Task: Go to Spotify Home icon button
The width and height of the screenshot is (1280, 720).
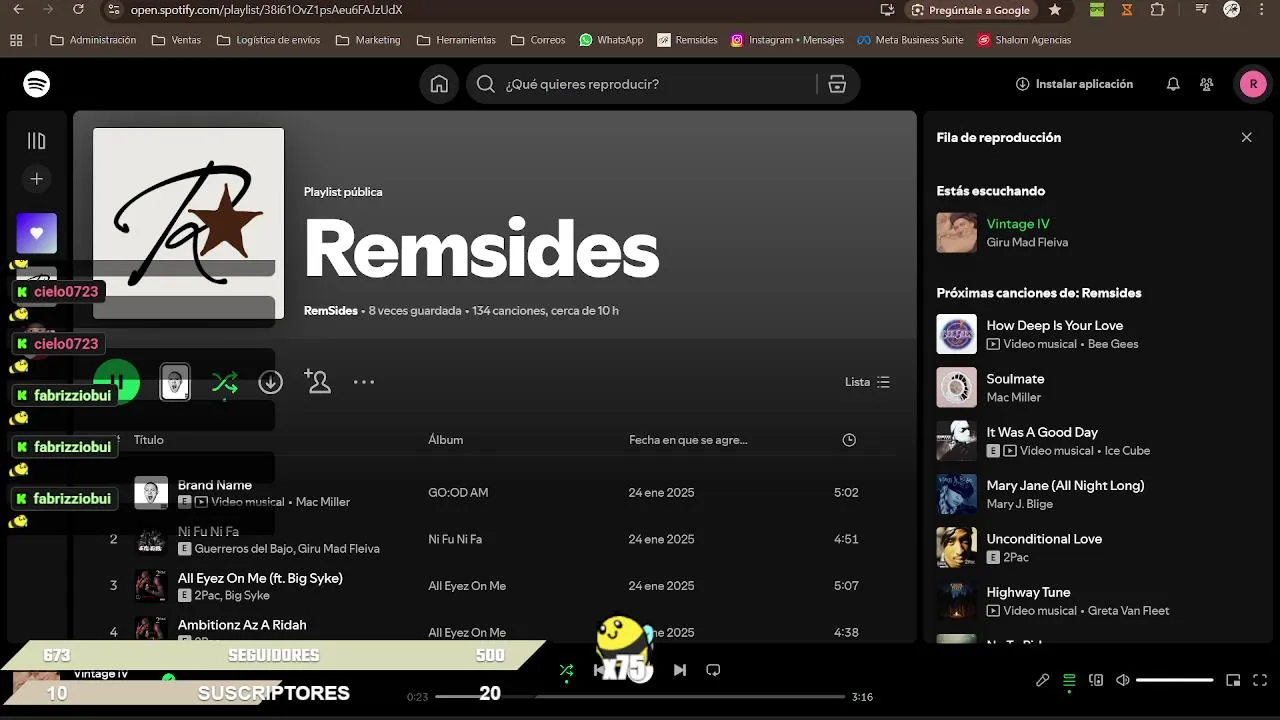Action: pos(439,84)
